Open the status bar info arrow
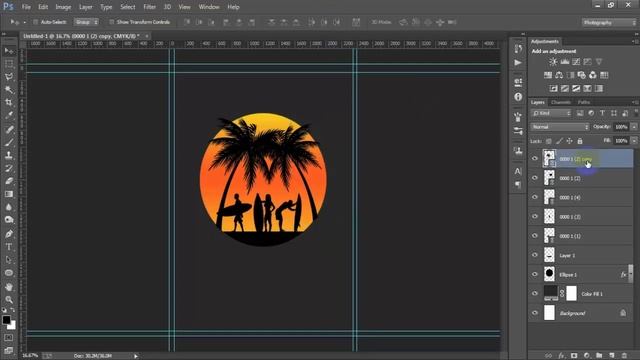 [136, 356]
